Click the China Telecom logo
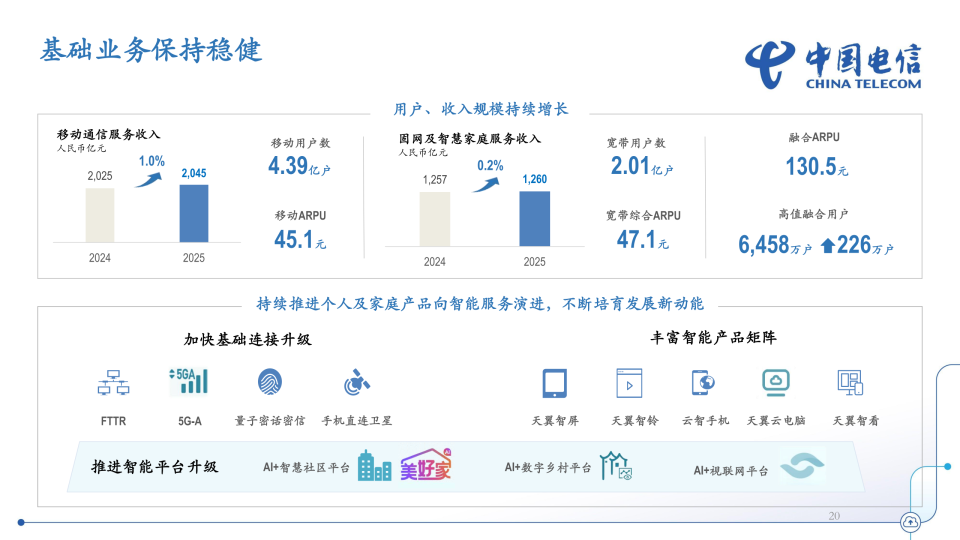This screenshot has height=540, width=960. (x=833, y=65)
